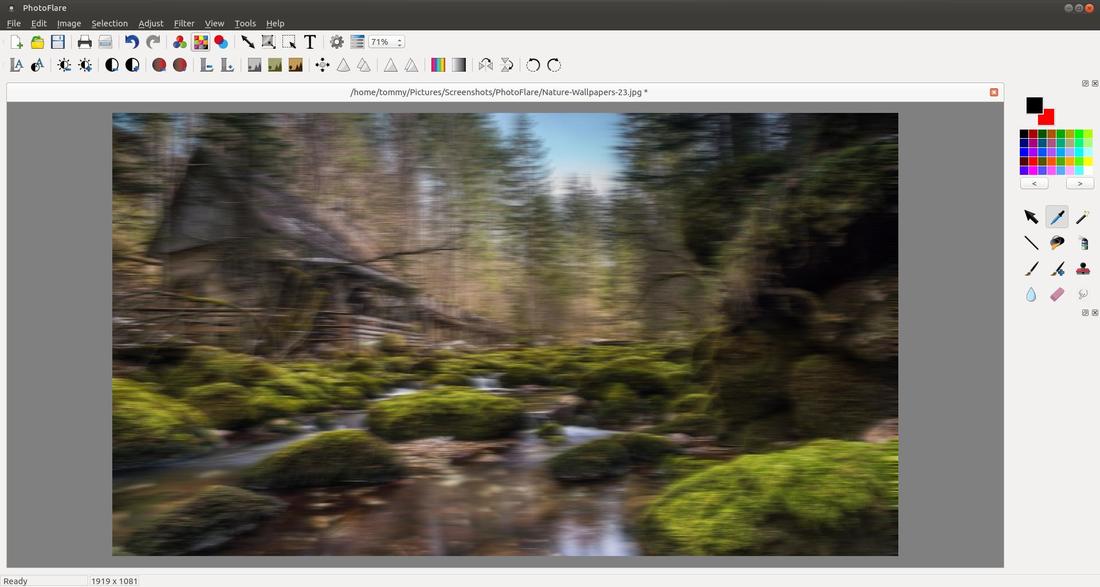The width and height of the screenshot is (1100, 587).
Task: Open preferences with the gear icon
Action: pos(337,42)
